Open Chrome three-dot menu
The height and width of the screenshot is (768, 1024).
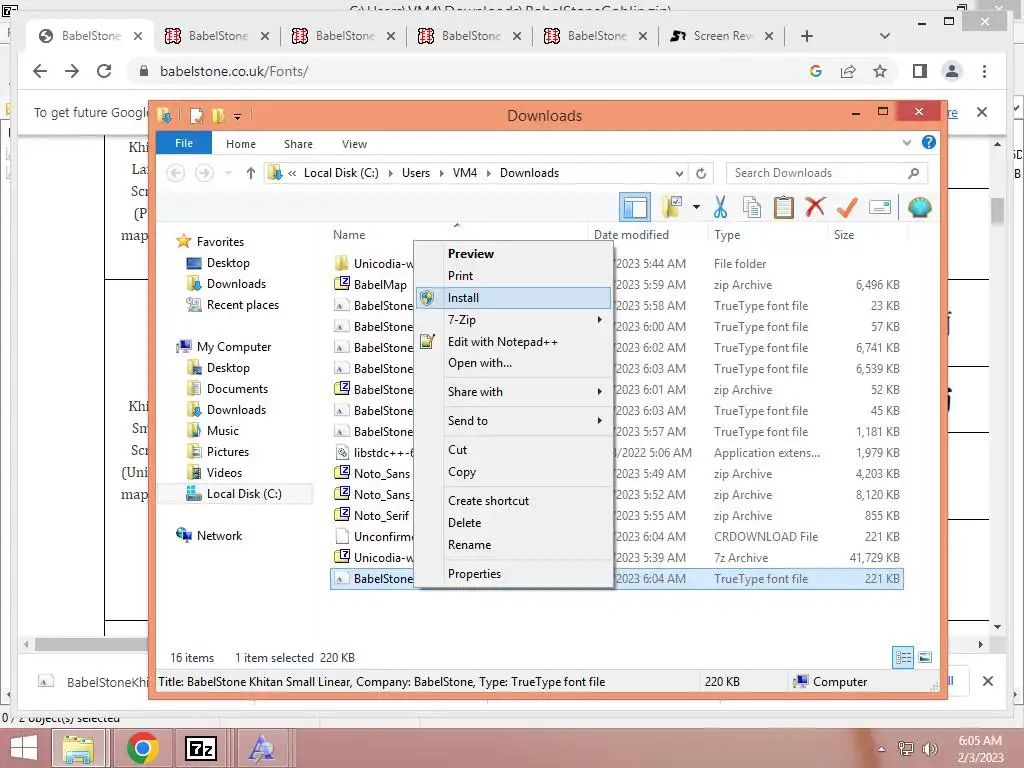[x=984, y=71]
